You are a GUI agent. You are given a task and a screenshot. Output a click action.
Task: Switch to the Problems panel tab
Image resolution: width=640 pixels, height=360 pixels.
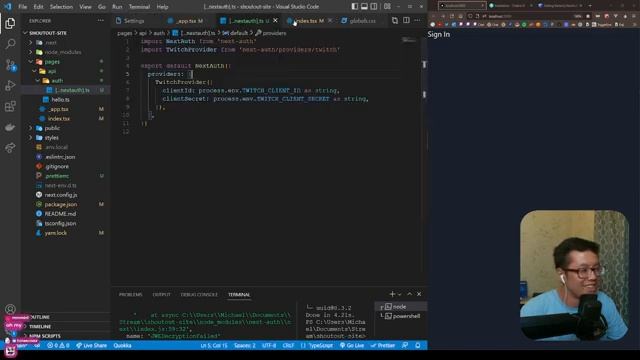tap(130, 294)
